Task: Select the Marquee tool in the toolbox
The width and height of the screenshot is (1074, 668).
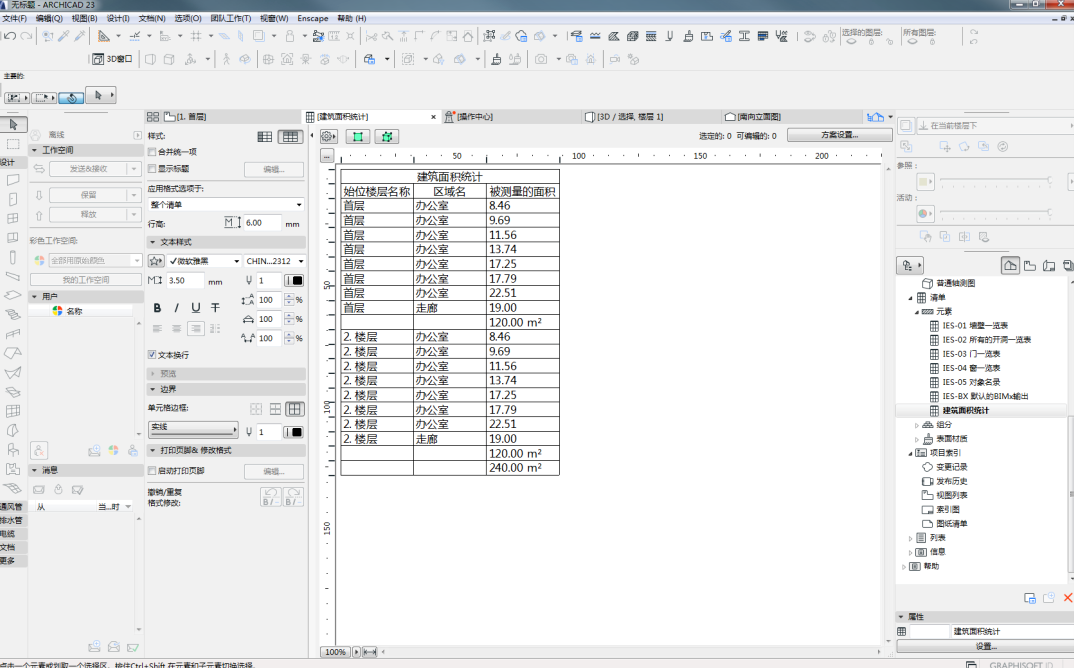Action: pos(13,144)
